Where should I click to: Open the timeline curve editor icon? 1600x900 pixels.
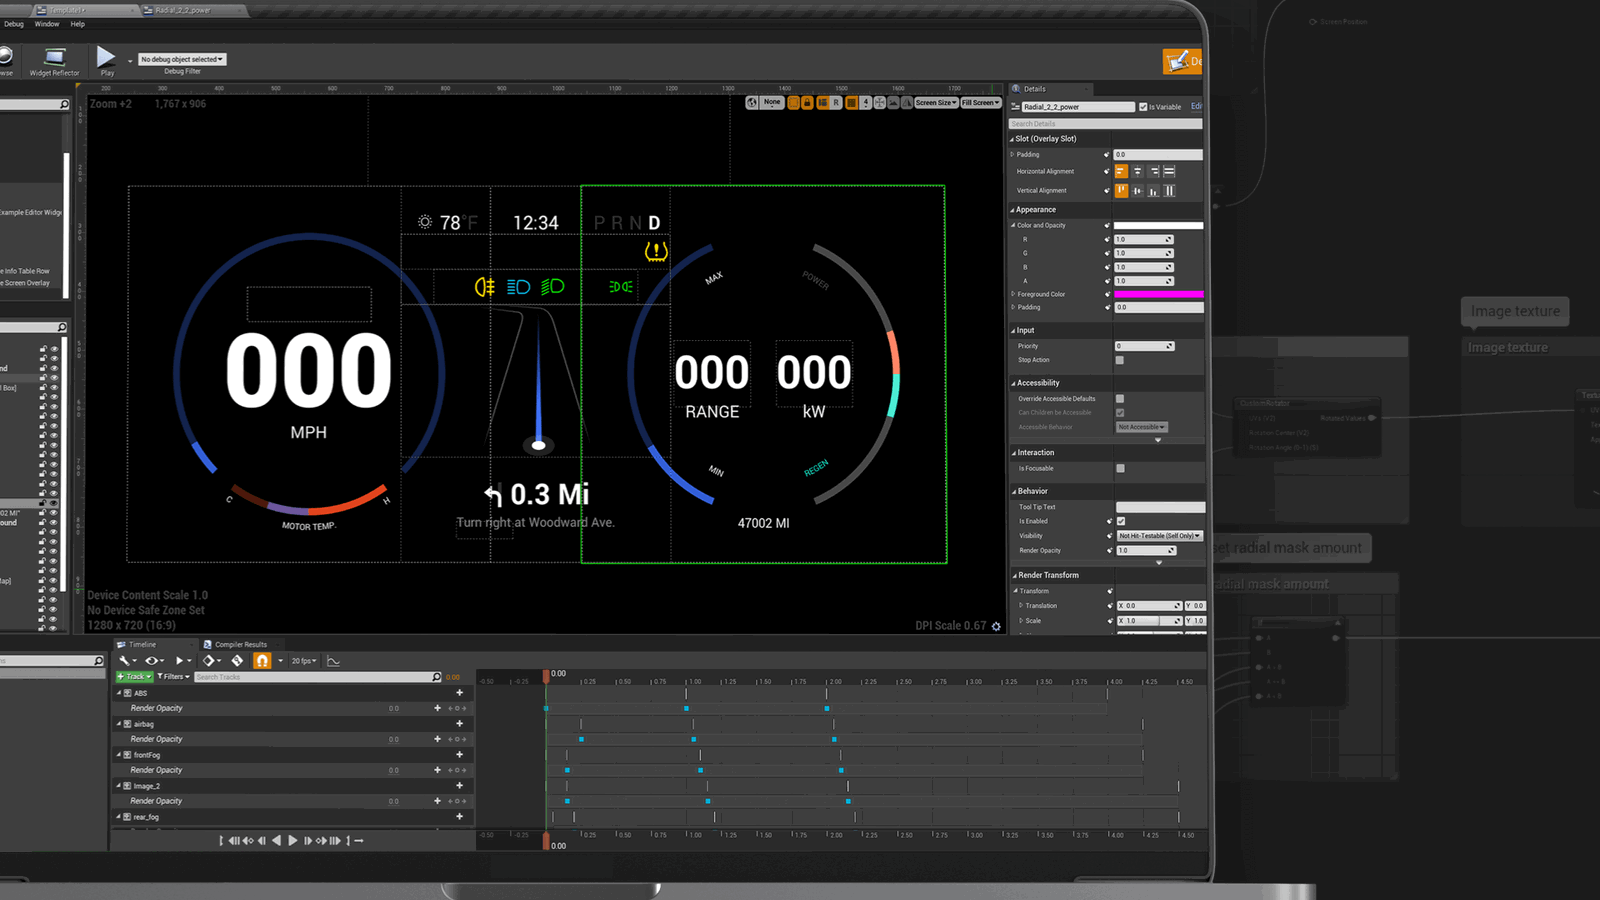[334, 661]
